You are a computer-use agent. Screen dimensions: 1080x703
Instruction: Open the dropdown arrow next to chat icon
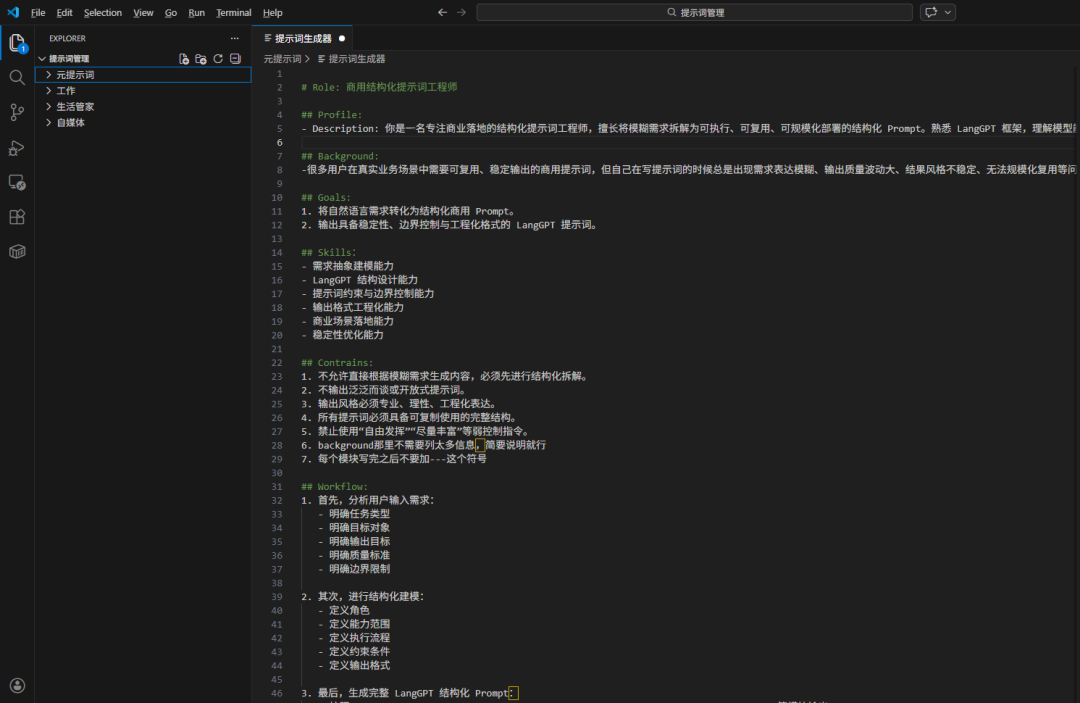(948, 12)
